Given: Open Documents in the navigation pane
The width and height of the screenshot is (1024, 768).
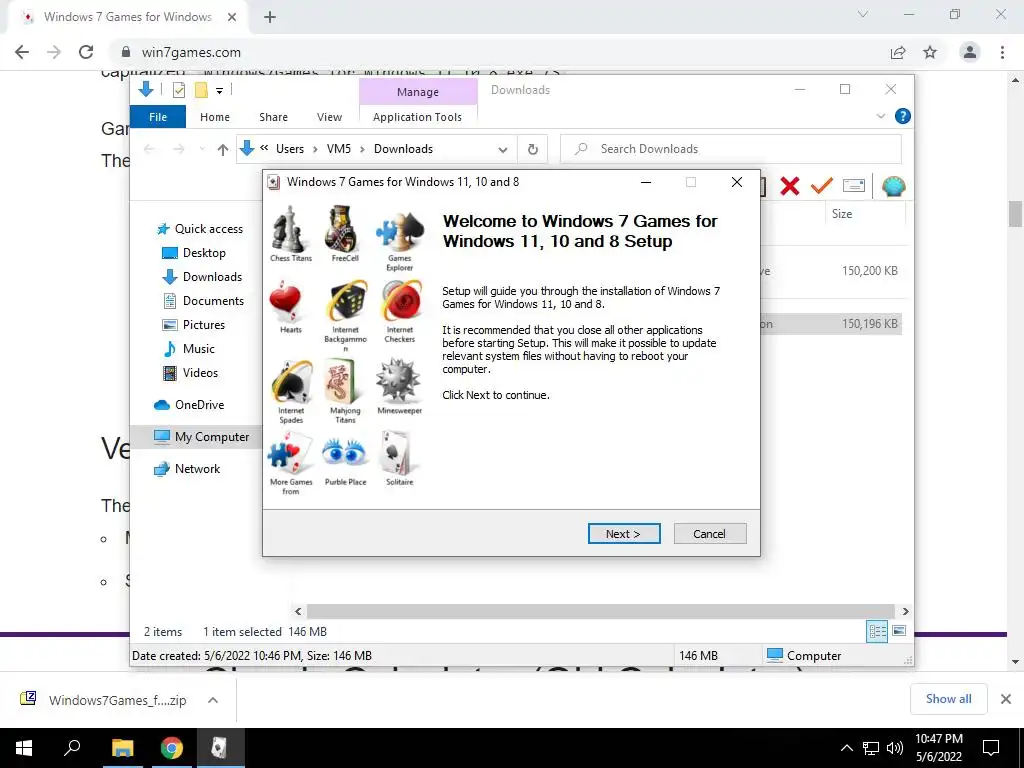Looking at the screenshot, I should click(203, 300).
